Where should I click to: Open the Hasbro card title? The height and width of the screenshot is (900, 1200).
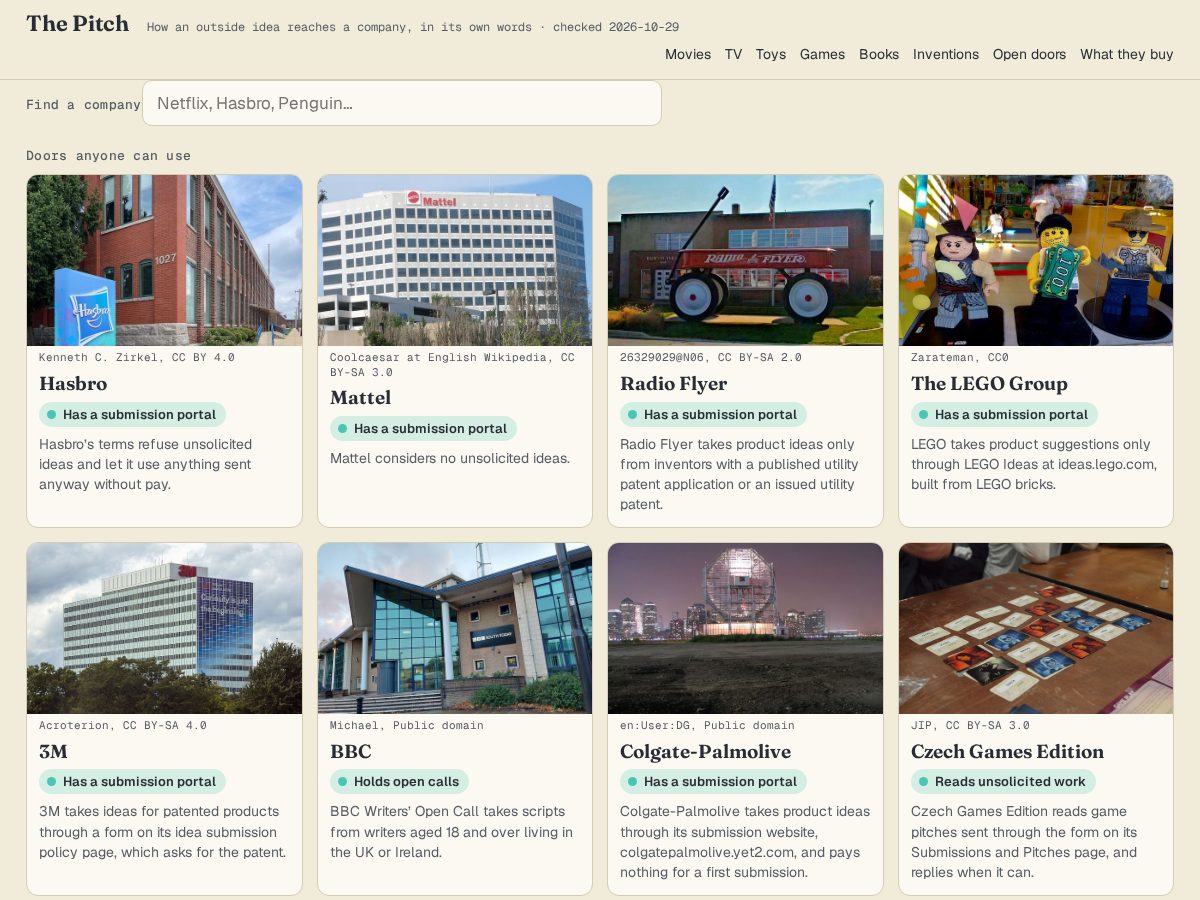[73, 384]
